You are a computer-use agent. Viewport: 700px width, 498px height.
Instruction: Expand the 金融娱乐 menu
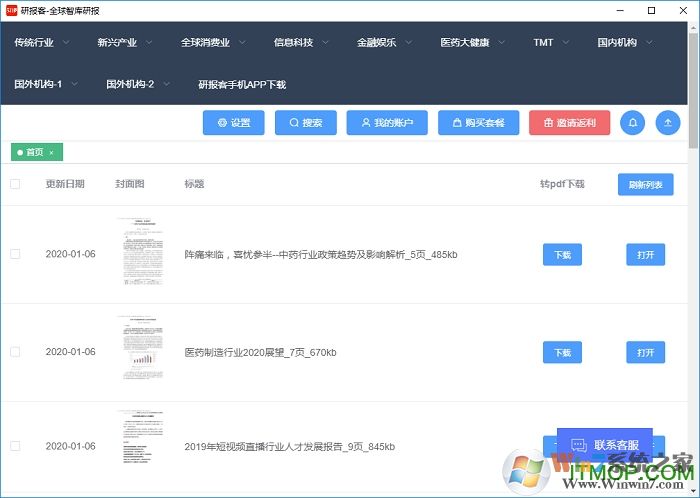pyautogui.click(x=384, y=42)
